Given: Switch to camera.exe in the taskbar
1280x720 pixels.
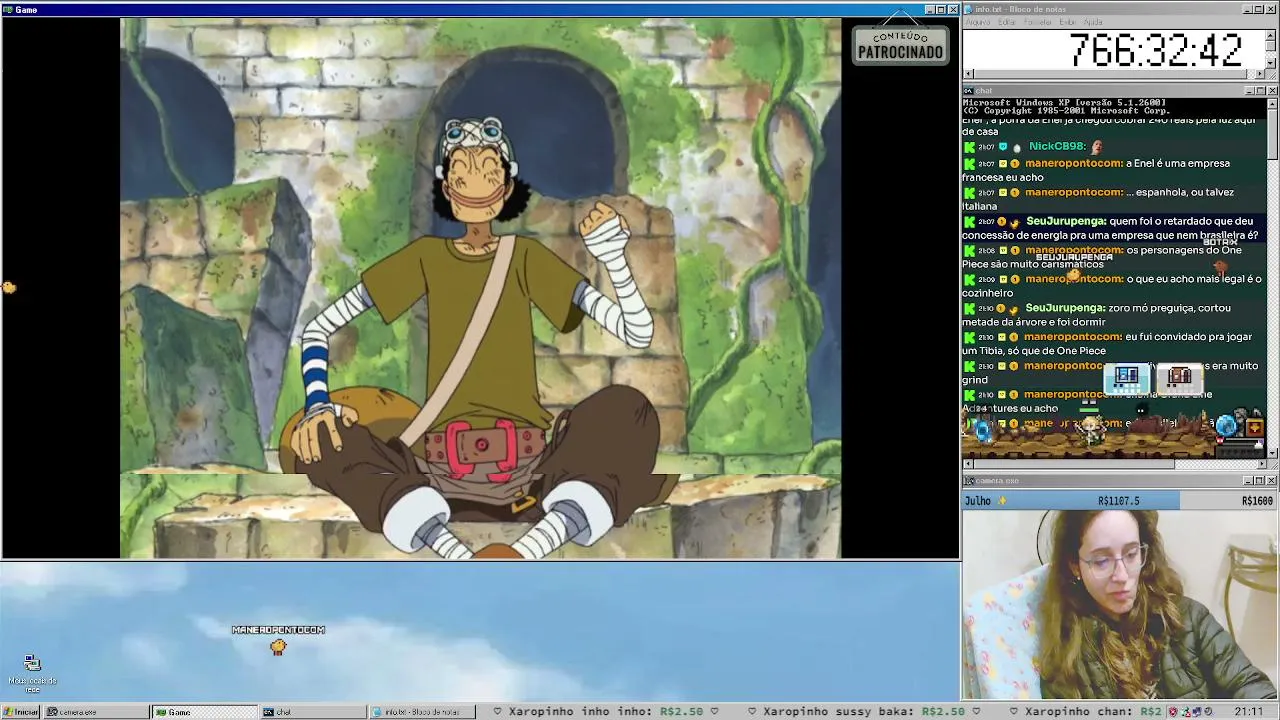Looking at the screenshot, I should (x=97, y=712).
